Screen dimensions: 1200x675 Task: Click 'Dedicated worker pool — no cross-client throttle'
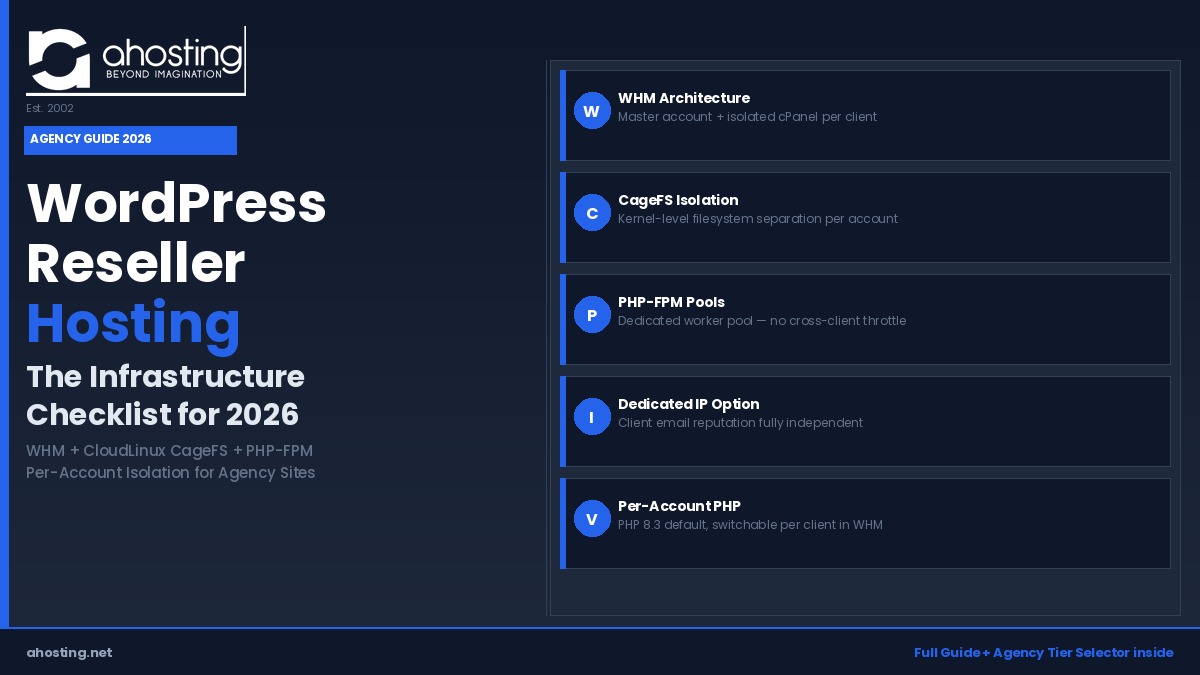762,321
